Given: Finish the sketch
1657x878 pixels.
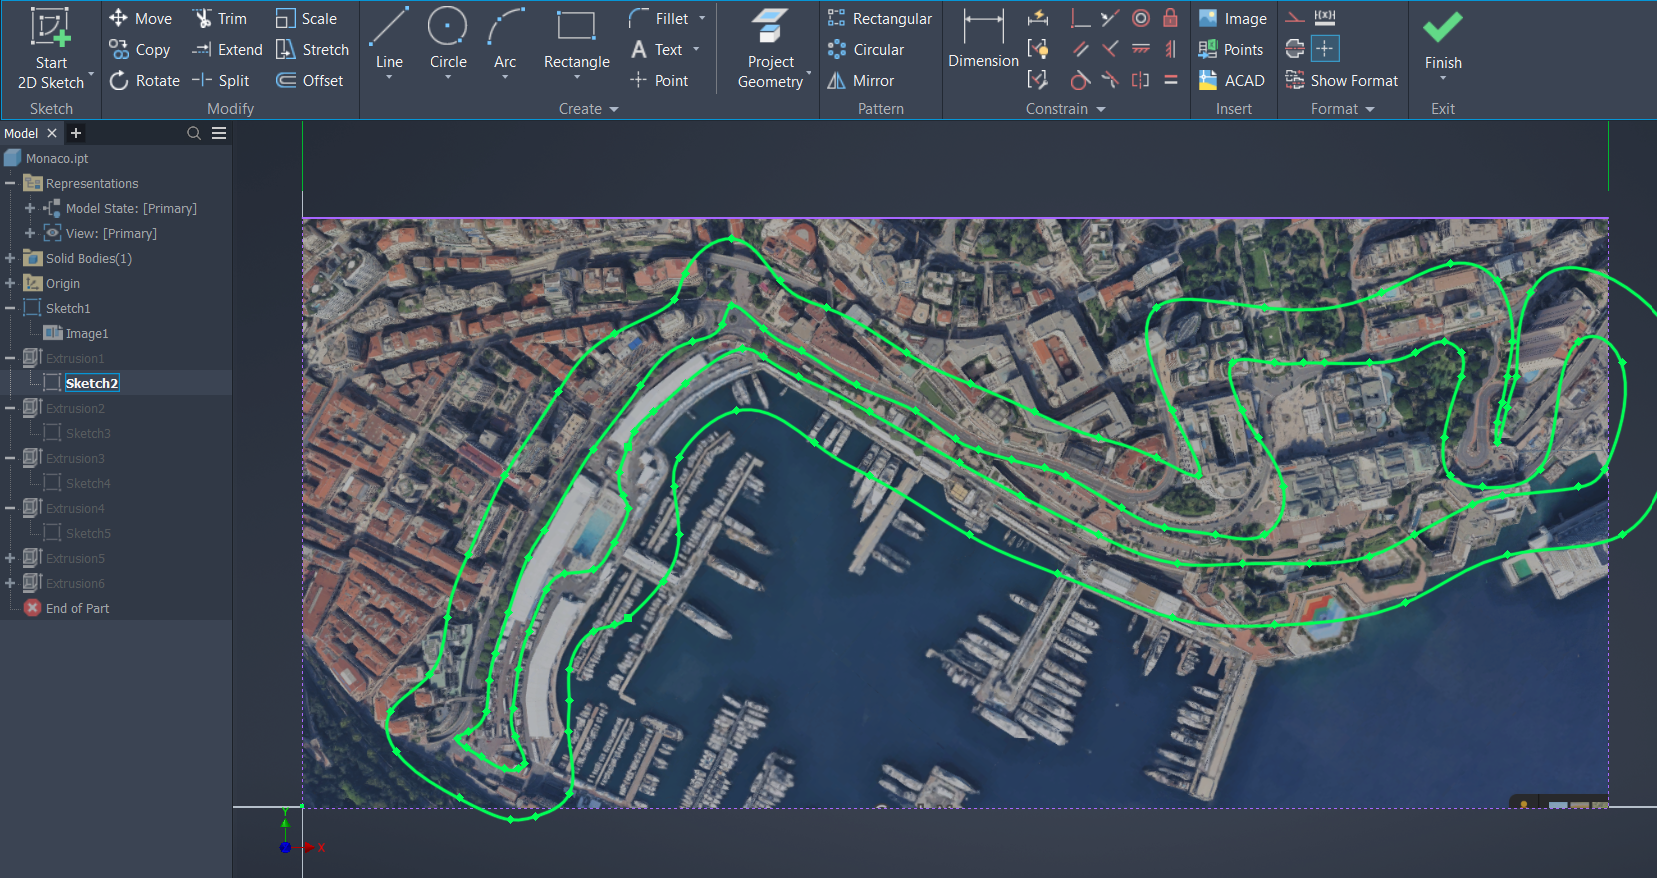Looking at the screenshot, I should click(1443, 42).
